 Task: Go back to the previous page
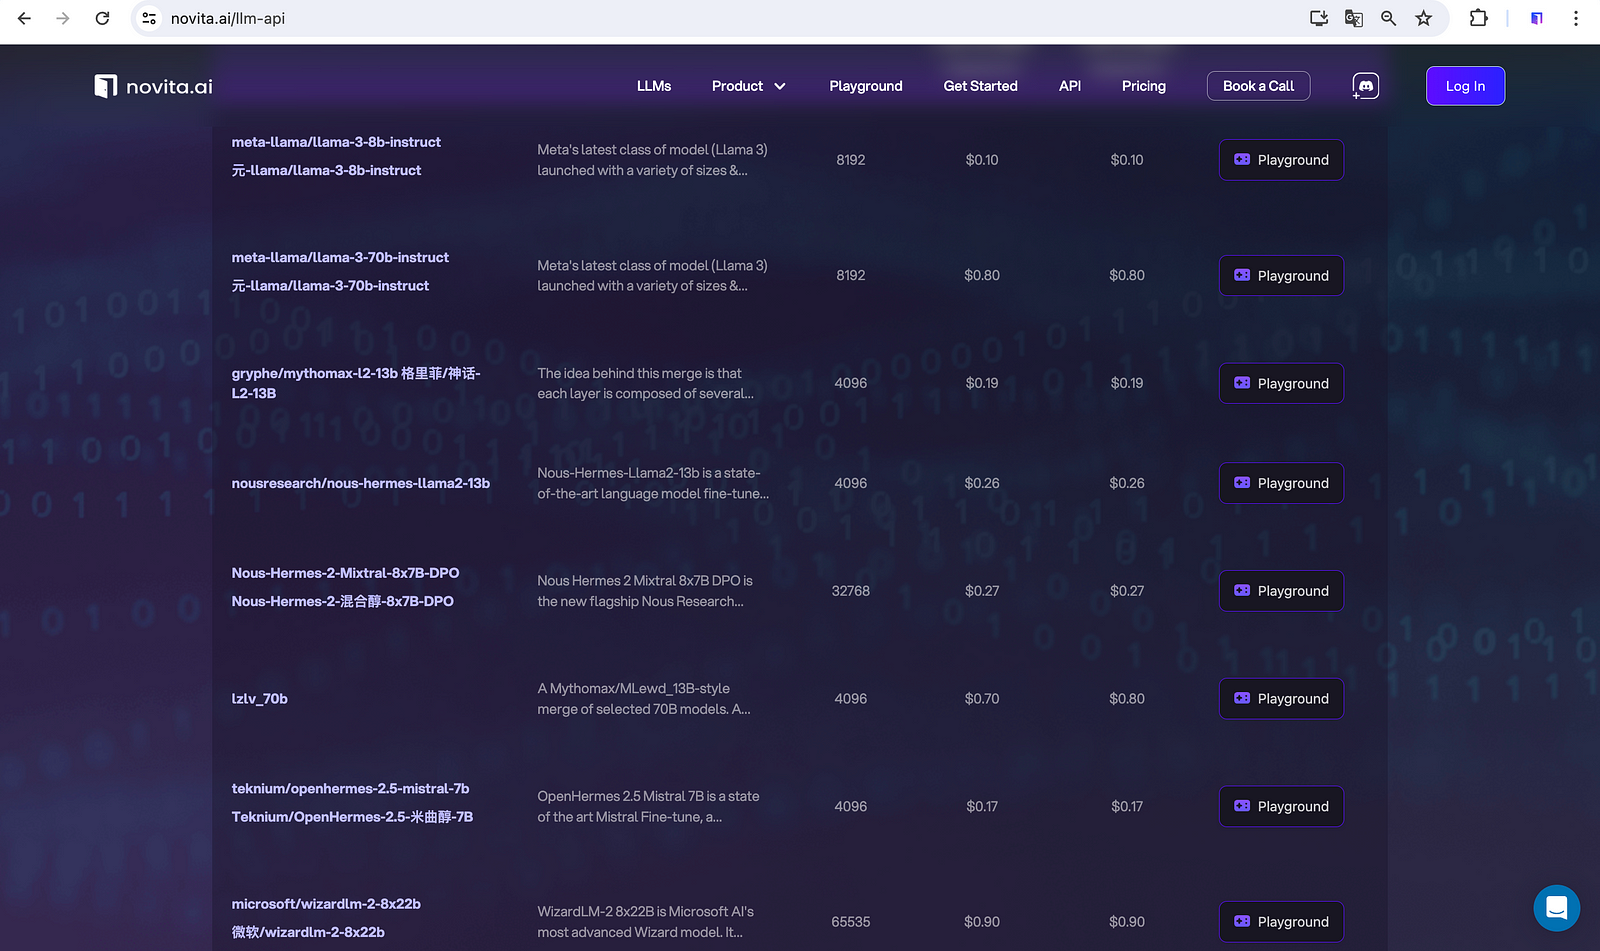(x=24, y=18)
